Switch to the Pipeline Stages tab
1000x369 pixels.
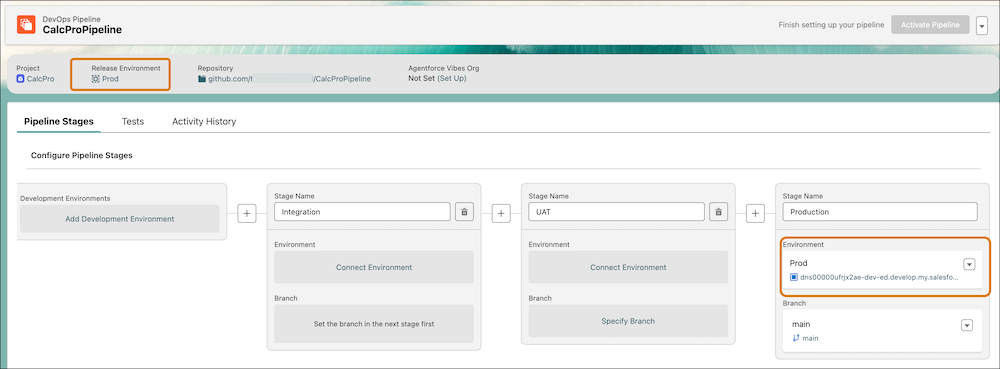point(59,121)
